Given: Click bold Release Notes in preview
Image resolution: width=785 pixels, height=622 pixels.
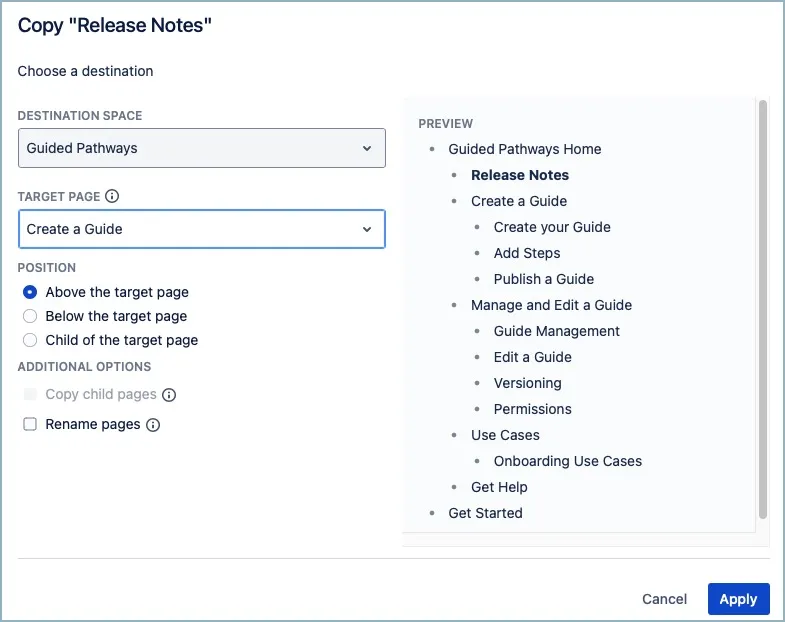Looking at the screenshot, I should 520,175.
